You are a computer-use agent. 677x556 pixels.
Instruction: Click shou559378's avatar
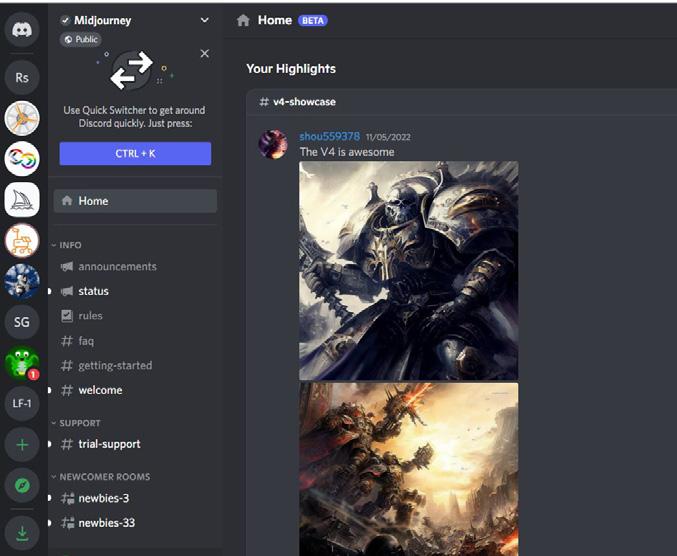tap(273, 144)
